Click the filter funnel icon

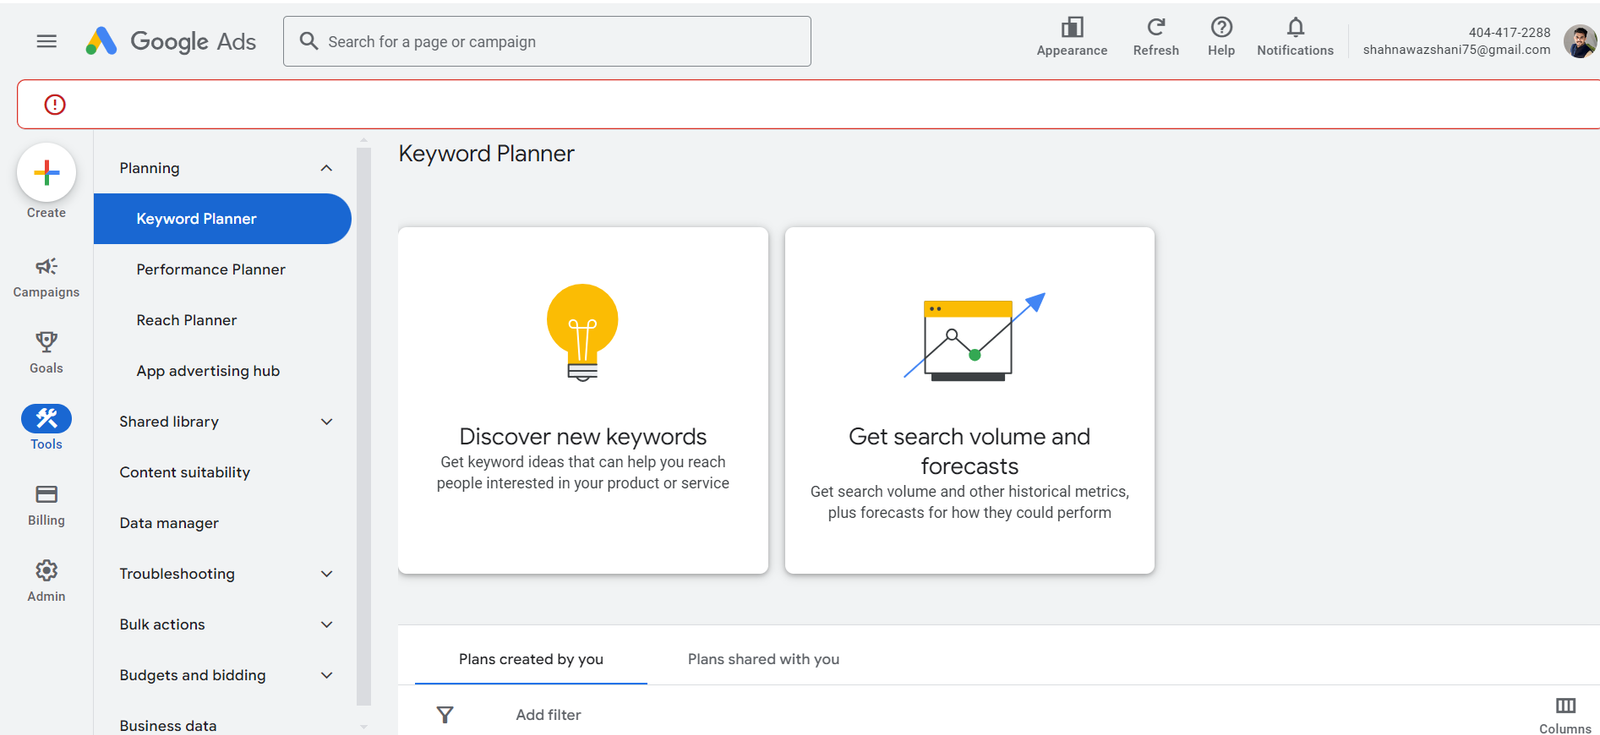click(x=445, y=714)
